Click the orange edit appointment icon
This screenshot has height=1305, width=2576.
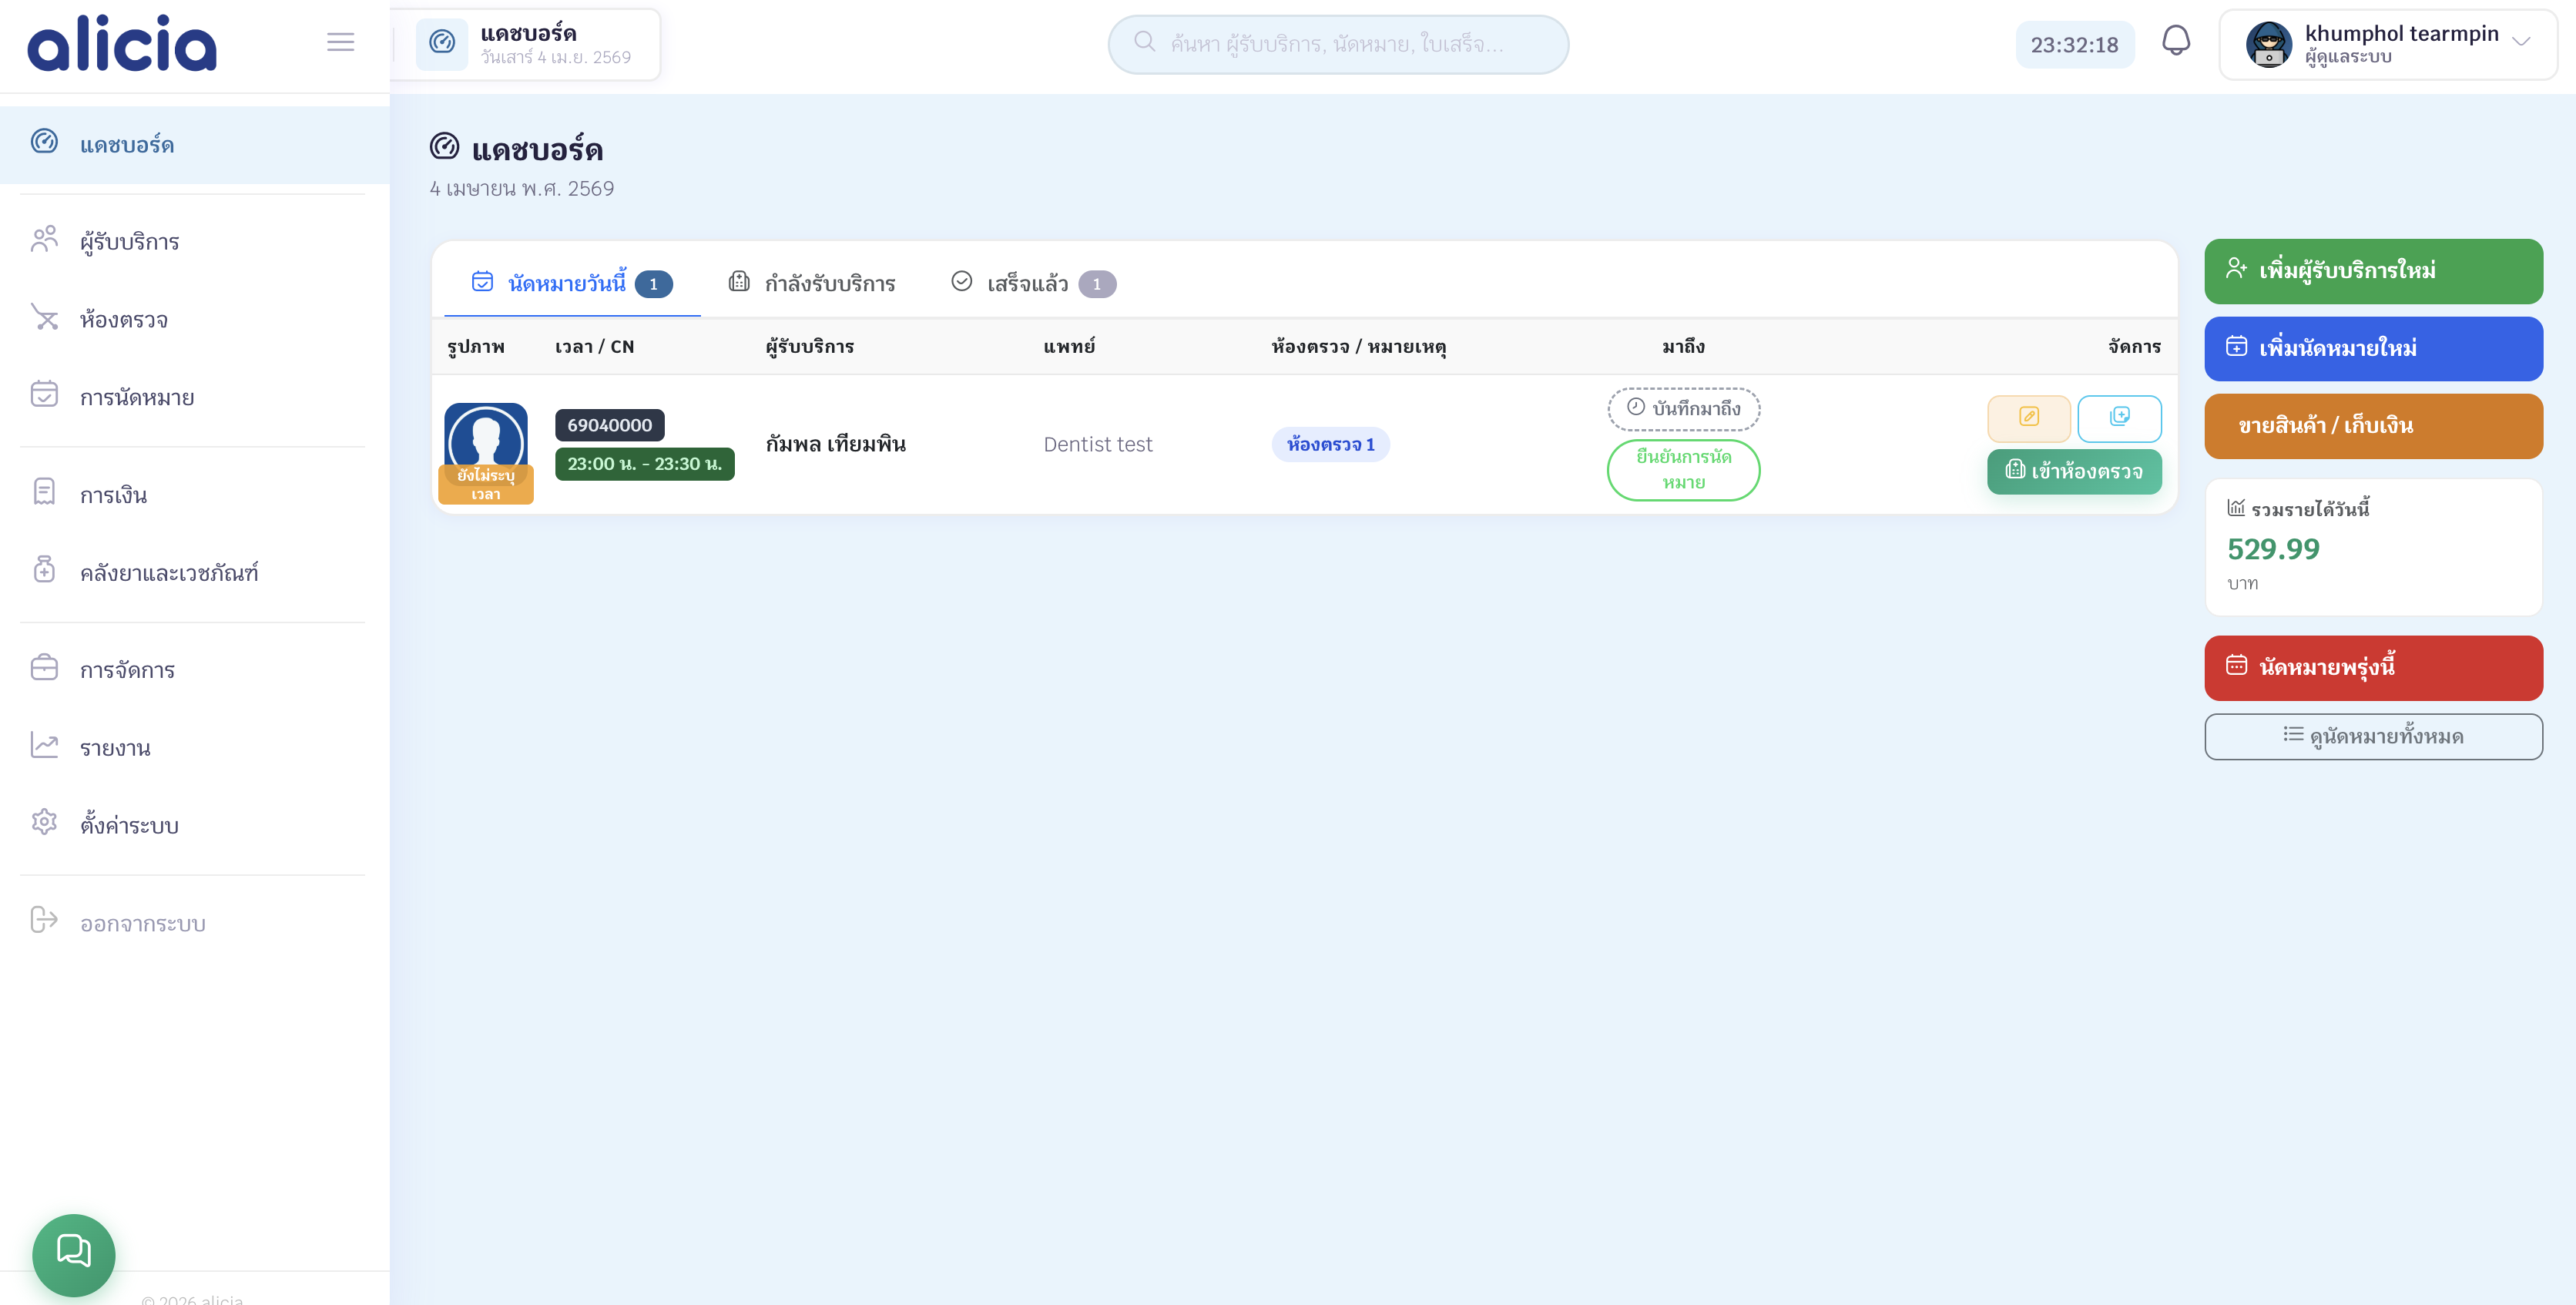pos(2028,417)
